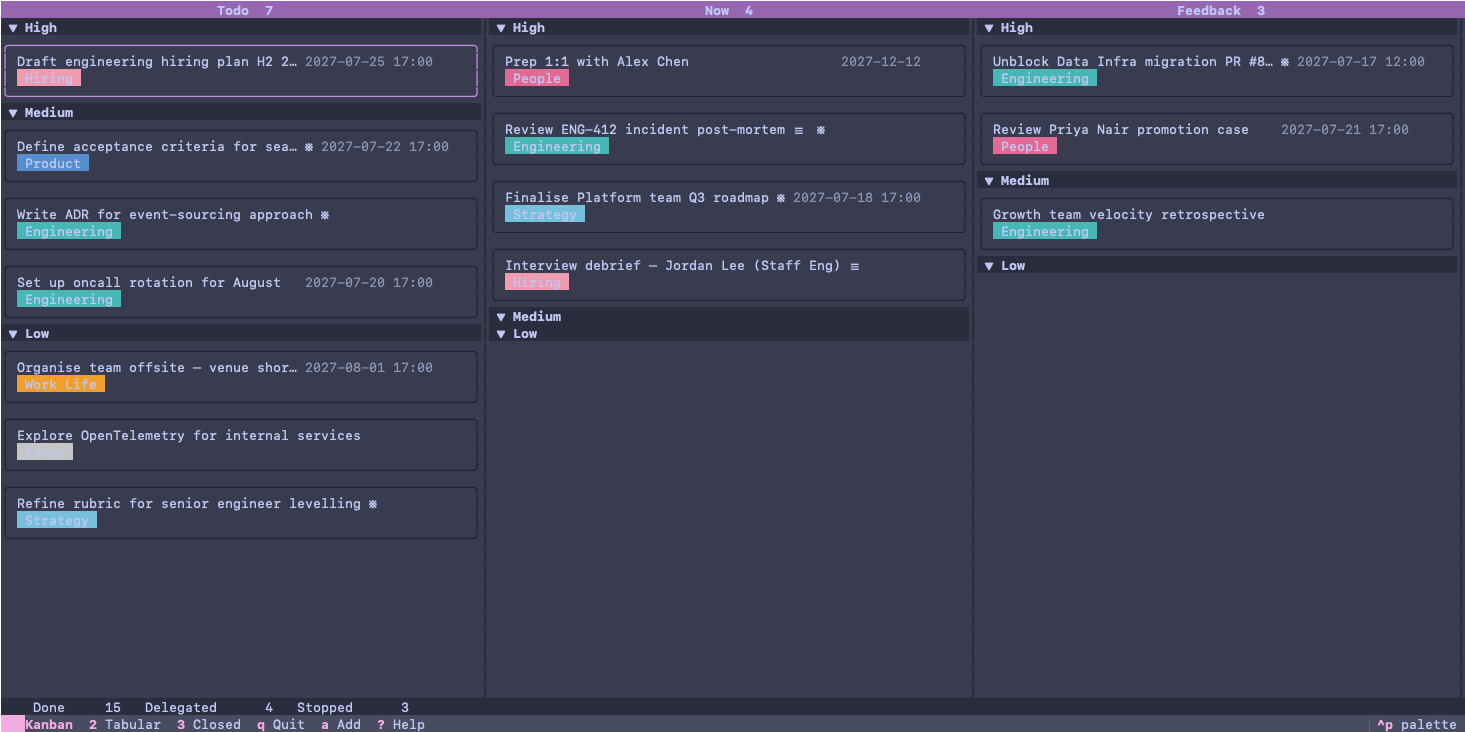Select 'Prep 1:1 with Alex Chen' card
This screenshot has width=1465, height=732.
tap(729, 70)
